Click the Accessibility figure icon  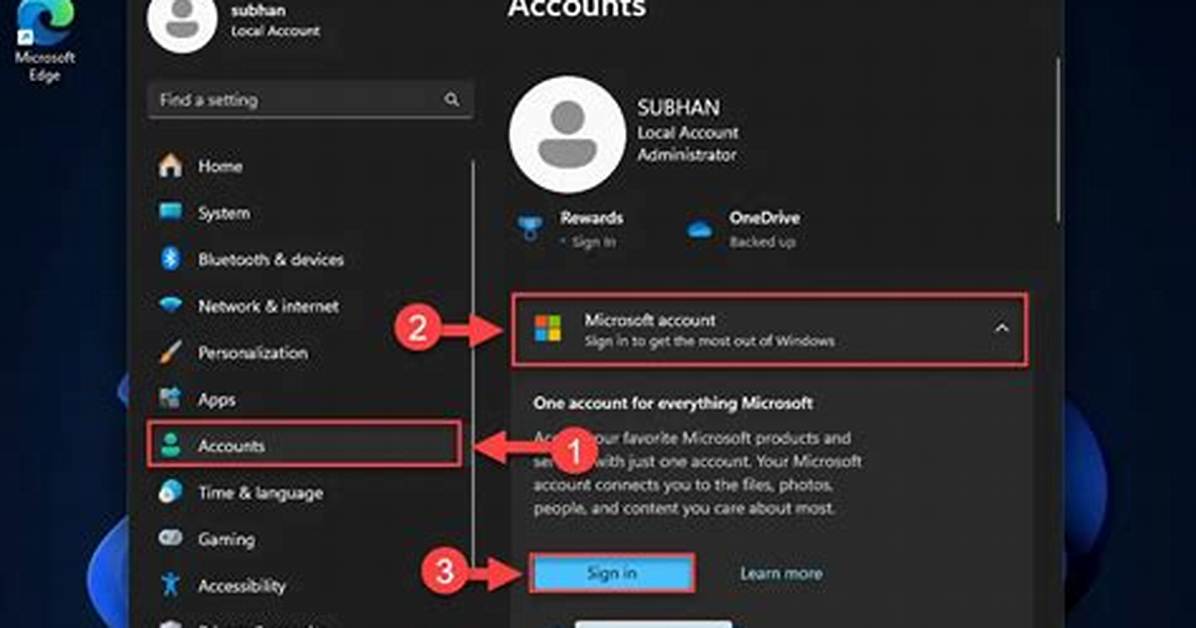170,585
